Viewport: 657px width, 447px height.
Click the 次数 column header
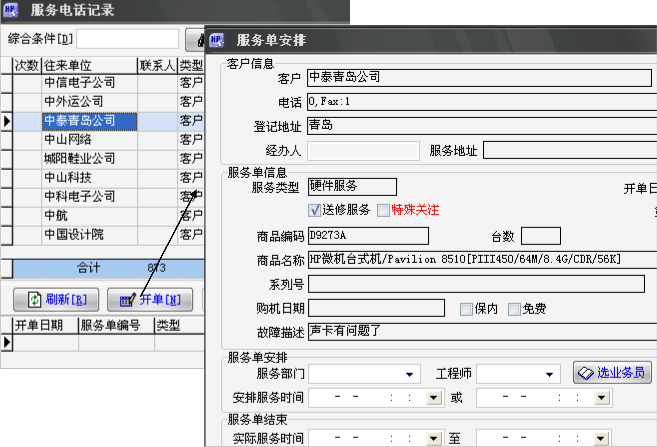coord(27,65)
